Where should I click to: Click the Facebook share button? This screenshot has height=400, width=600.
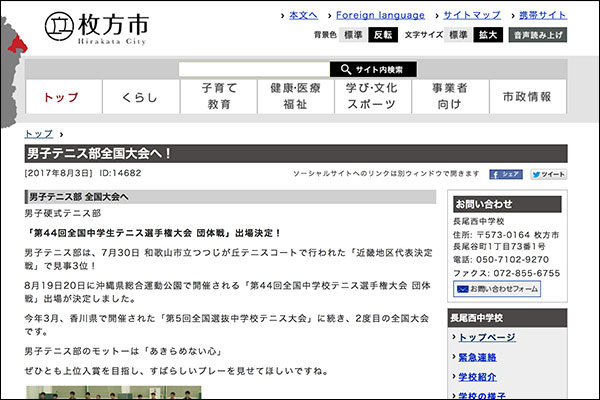pyautogui.click(x=507, y=174)
